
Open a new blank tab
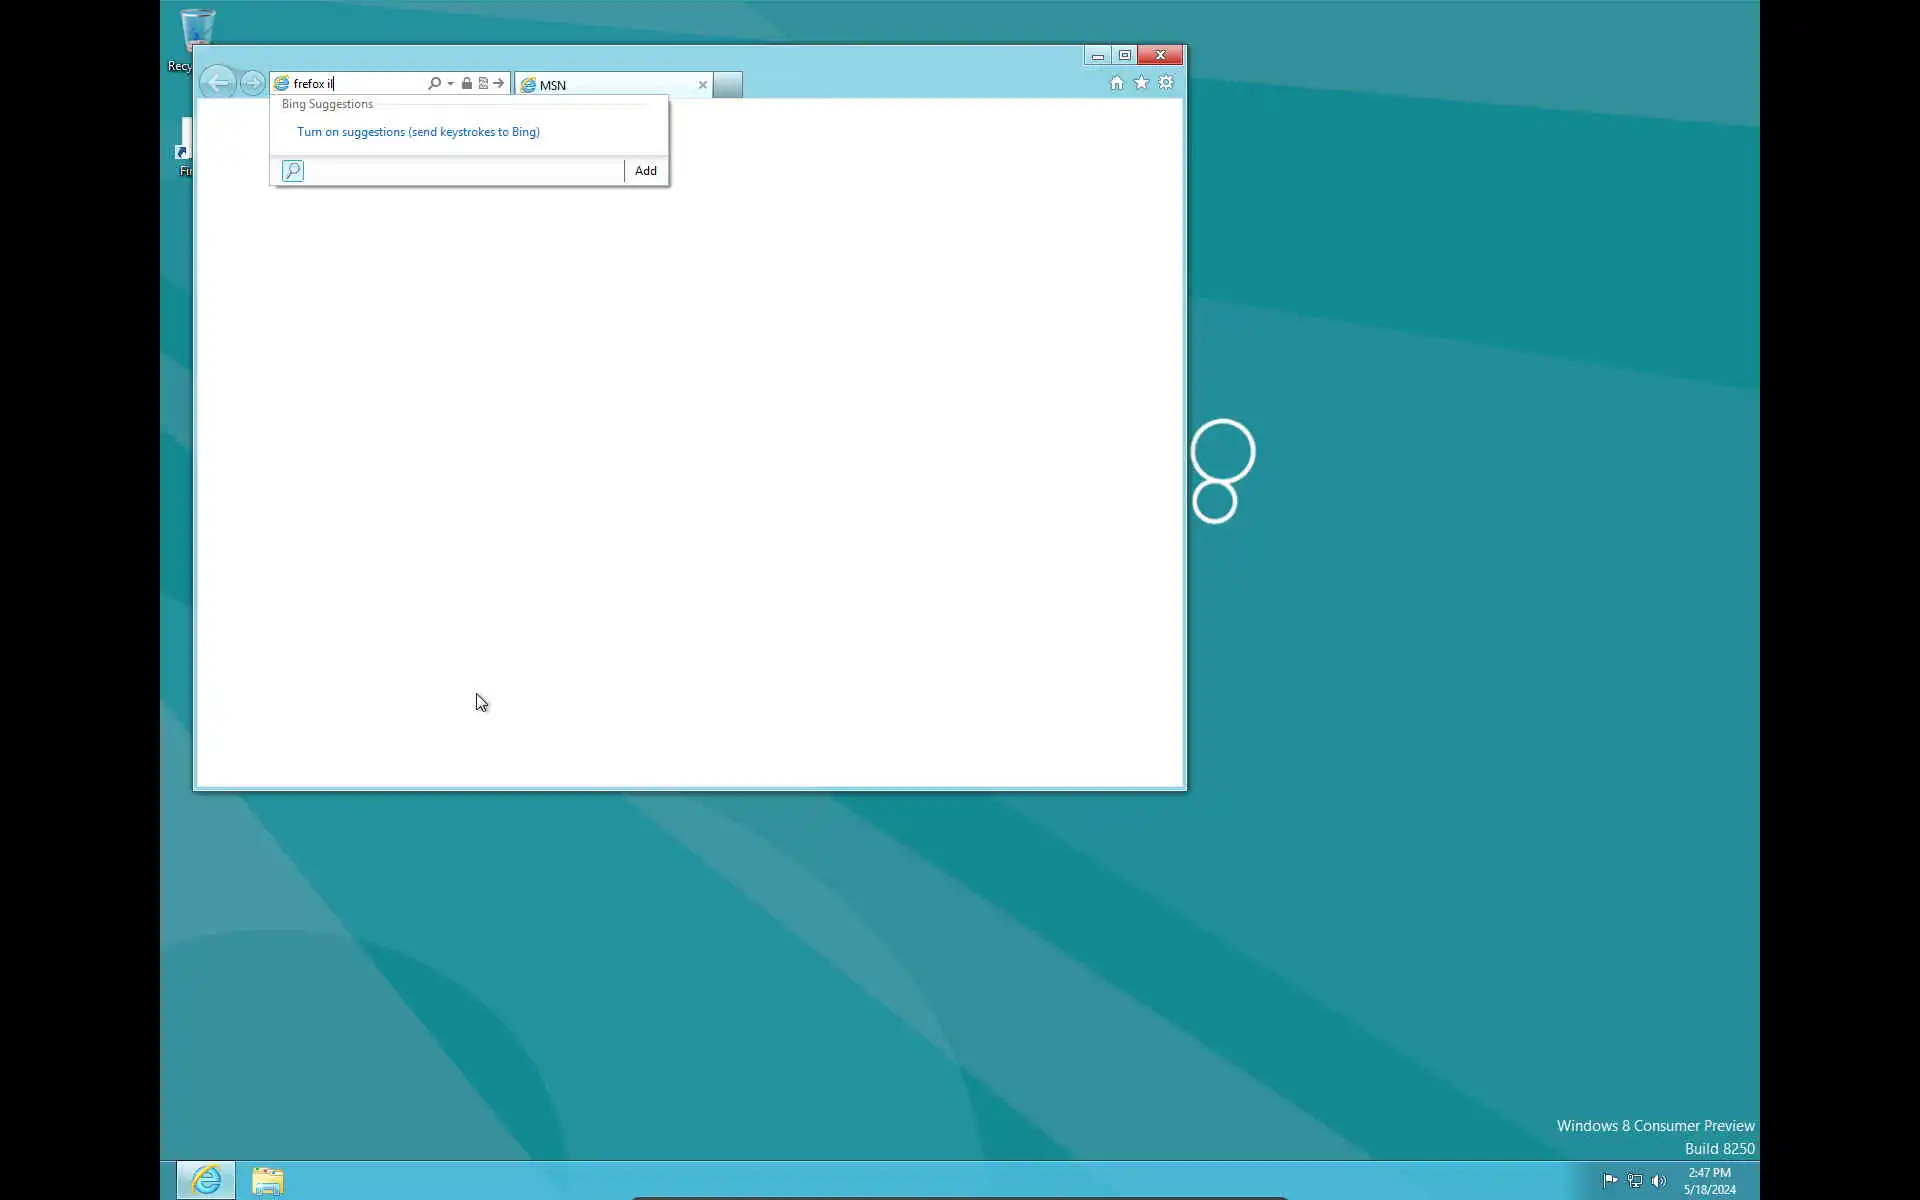[x=728, y=85]
